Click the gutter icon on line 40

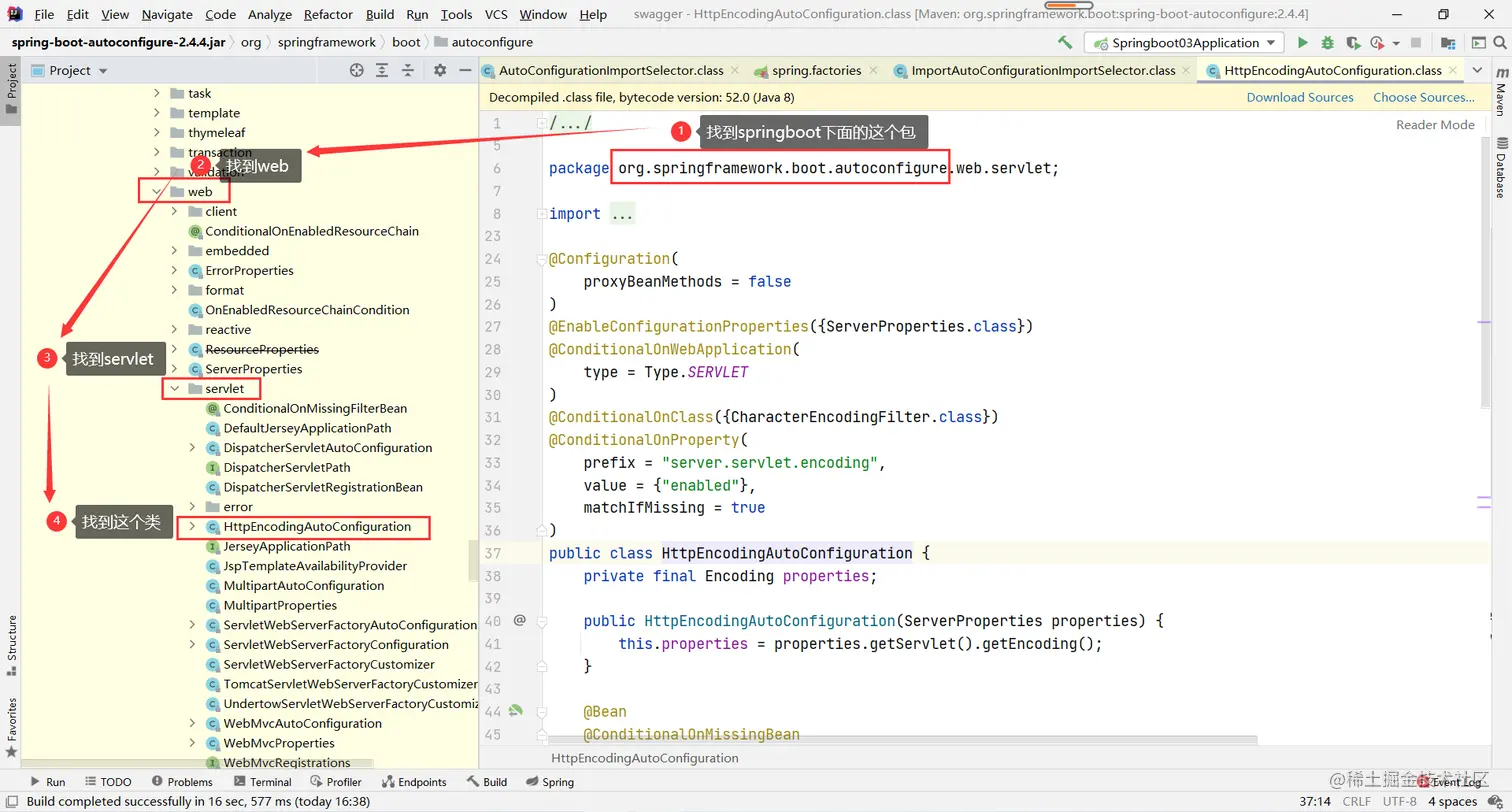[x=519, y=620]
